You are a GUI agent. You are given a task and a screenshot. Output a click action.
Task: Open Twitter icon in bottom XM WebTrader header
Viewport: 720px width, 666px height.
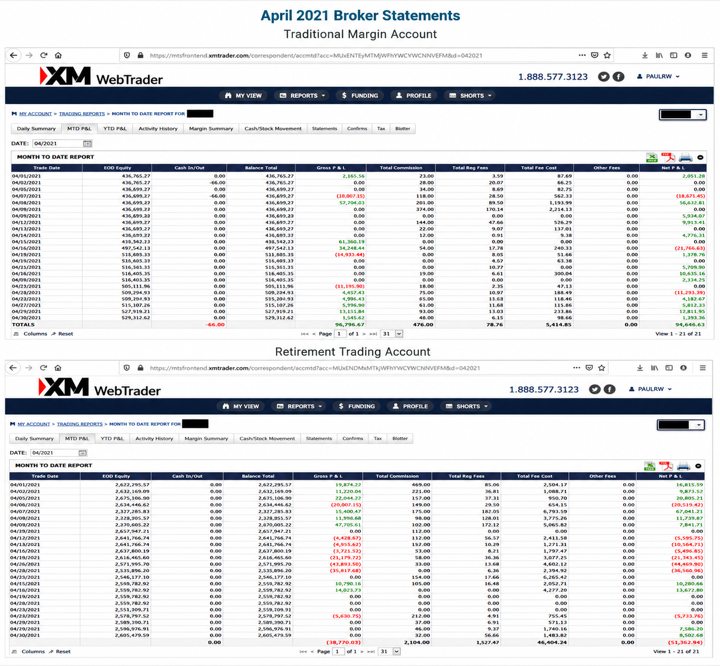pyautogui.click(x=595, y=389)
